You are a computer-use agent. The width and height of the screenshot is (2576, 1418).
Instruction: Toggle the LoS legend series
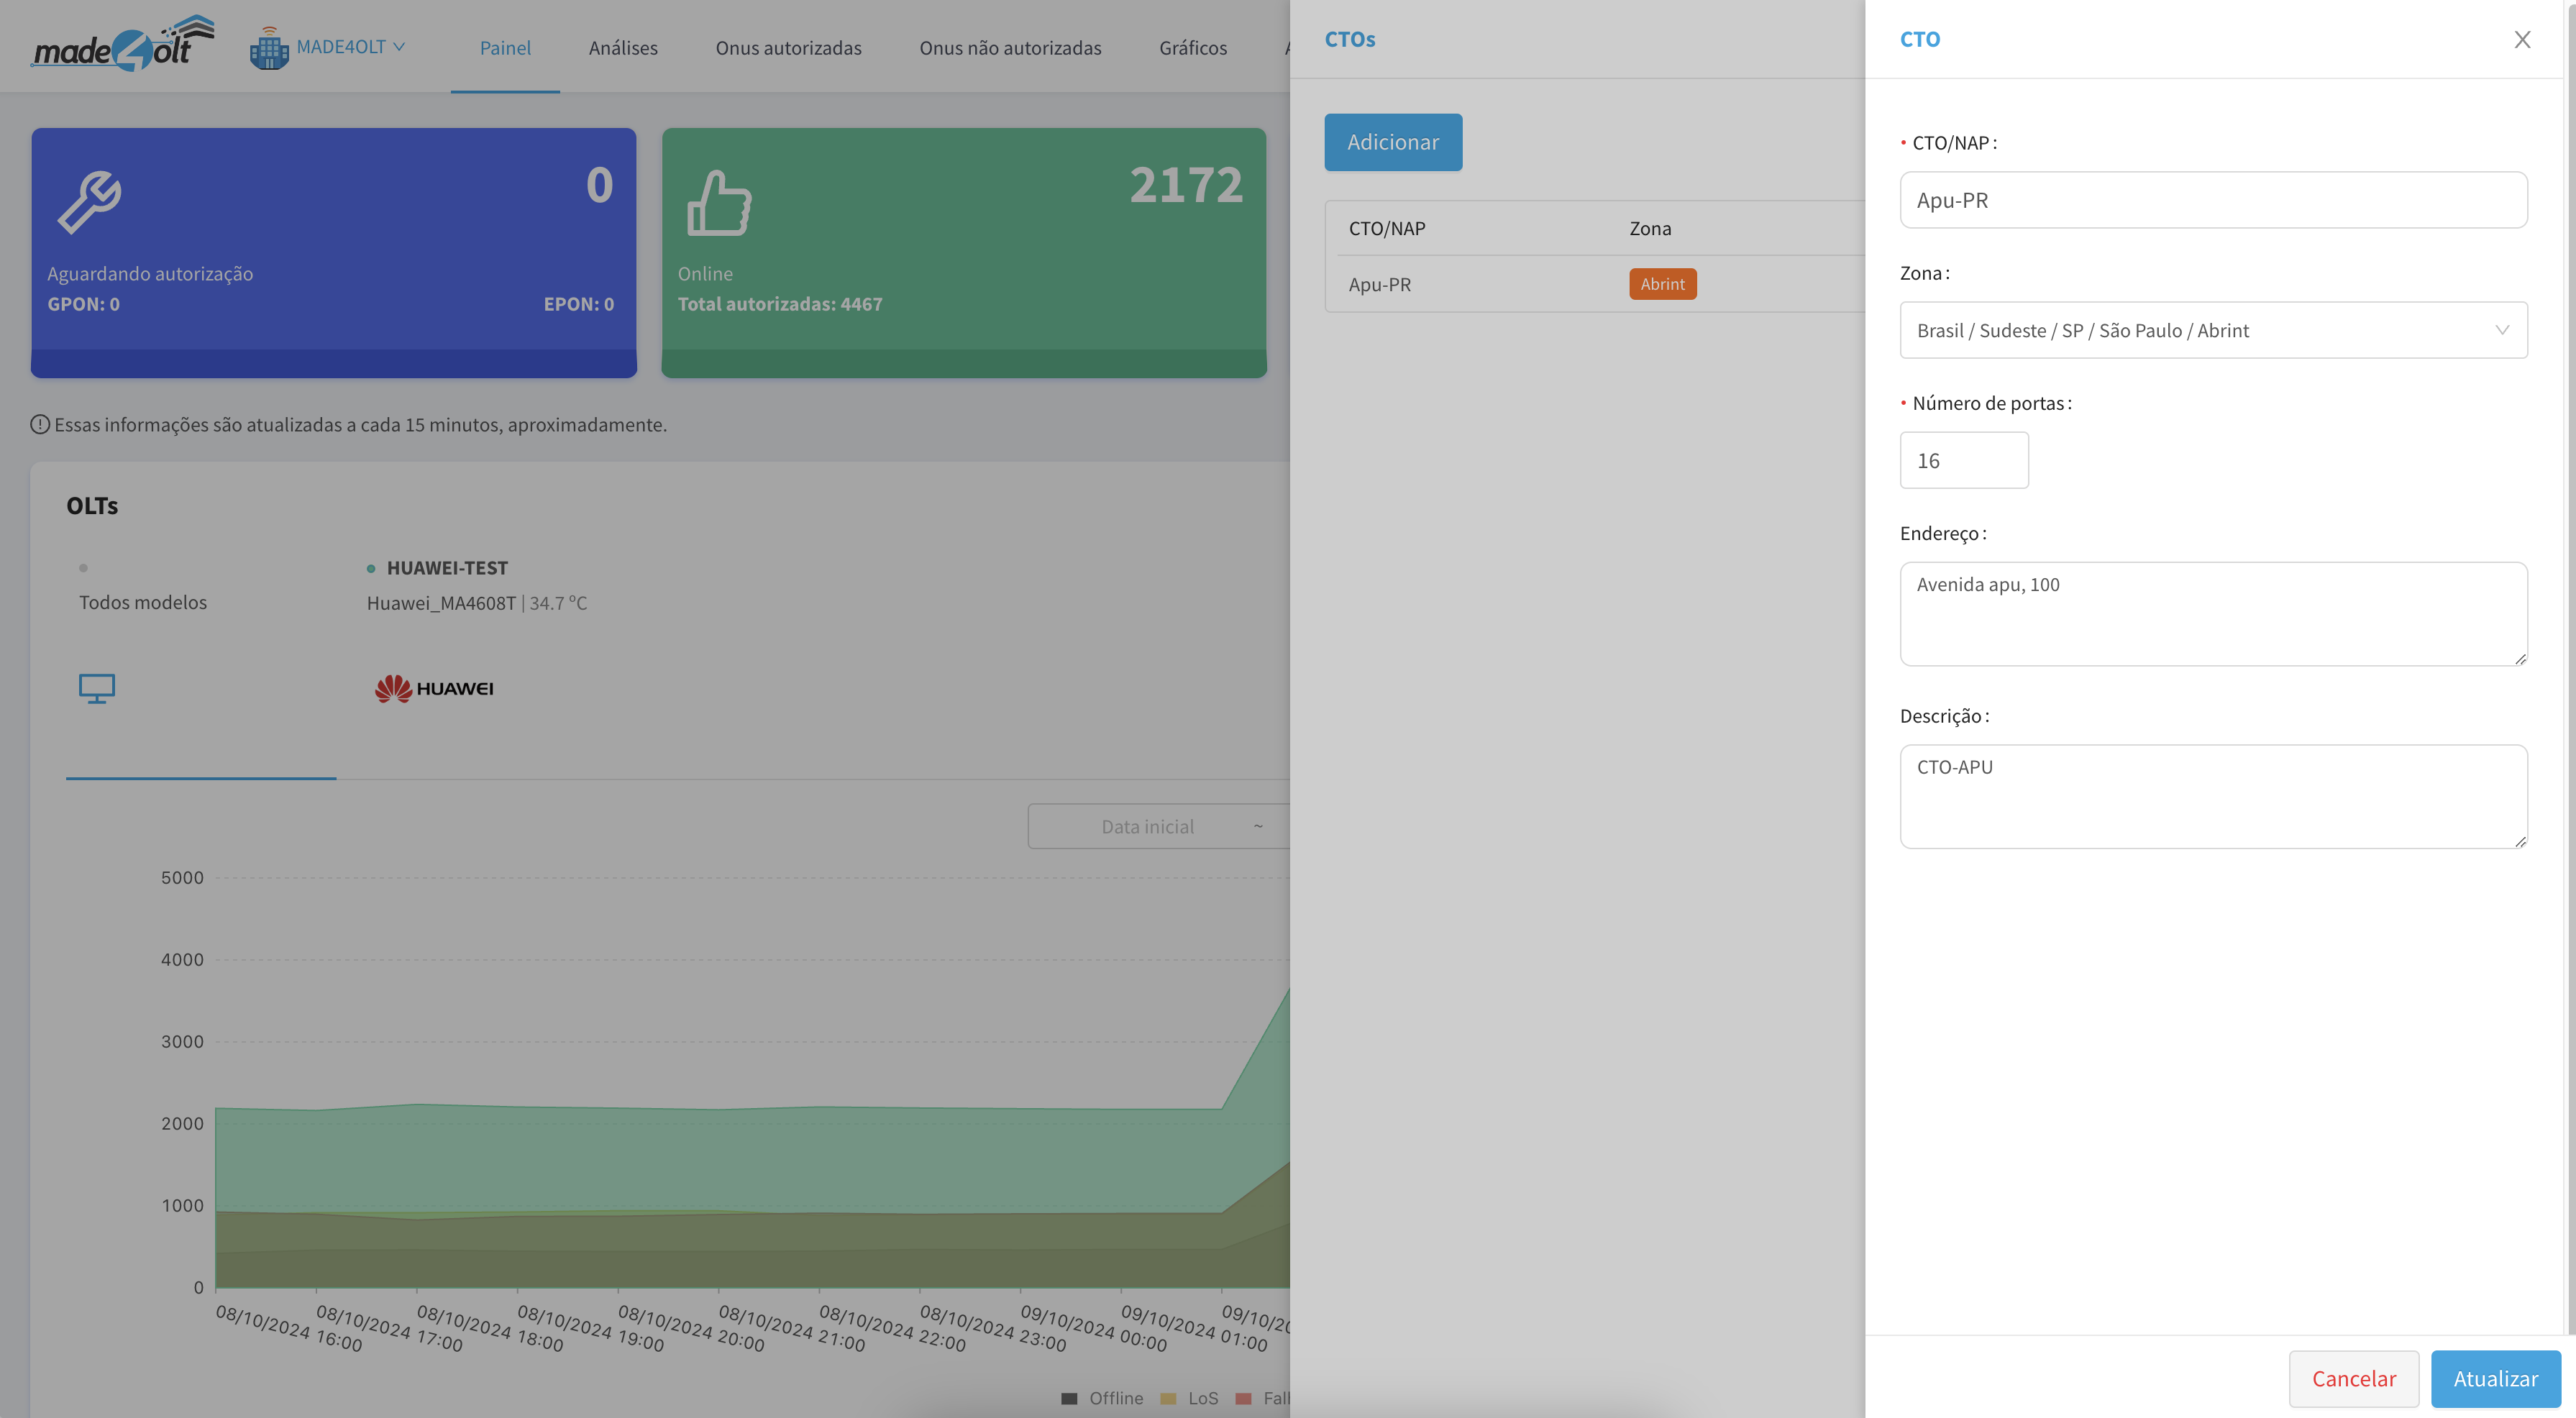pyautogui.click(x=1190, y=1398)
